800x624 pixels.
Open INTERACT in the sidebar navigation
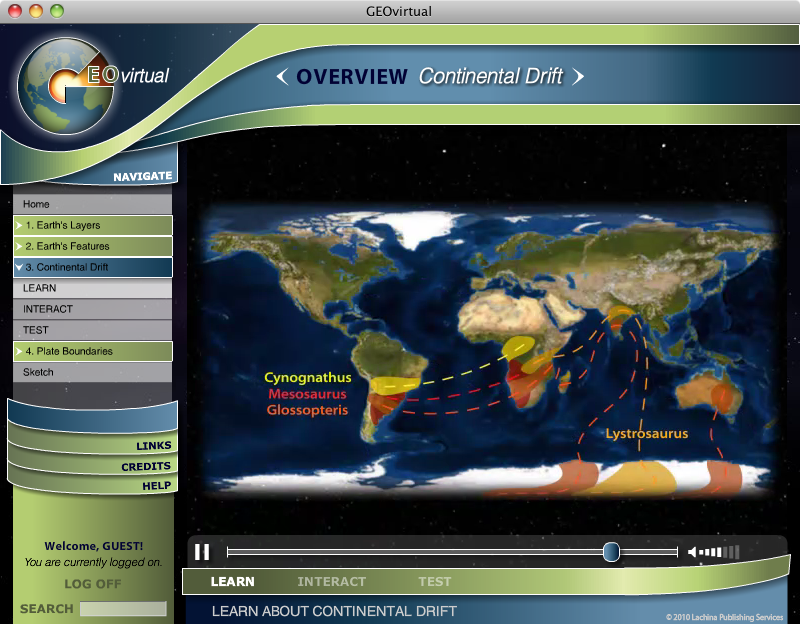[x=92, y=309]
